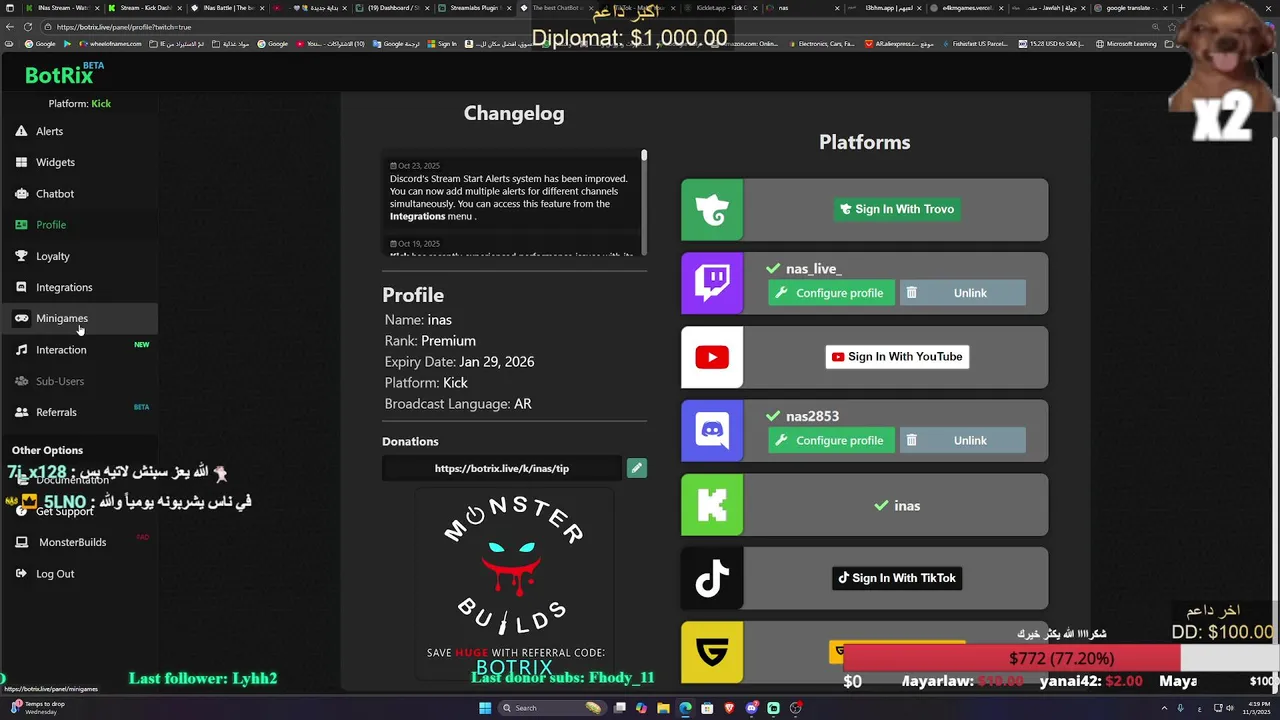Viewport: 1280px width, 720px height.
Task: Edit the donation link with pencil icon
Action: click(636, 468)
